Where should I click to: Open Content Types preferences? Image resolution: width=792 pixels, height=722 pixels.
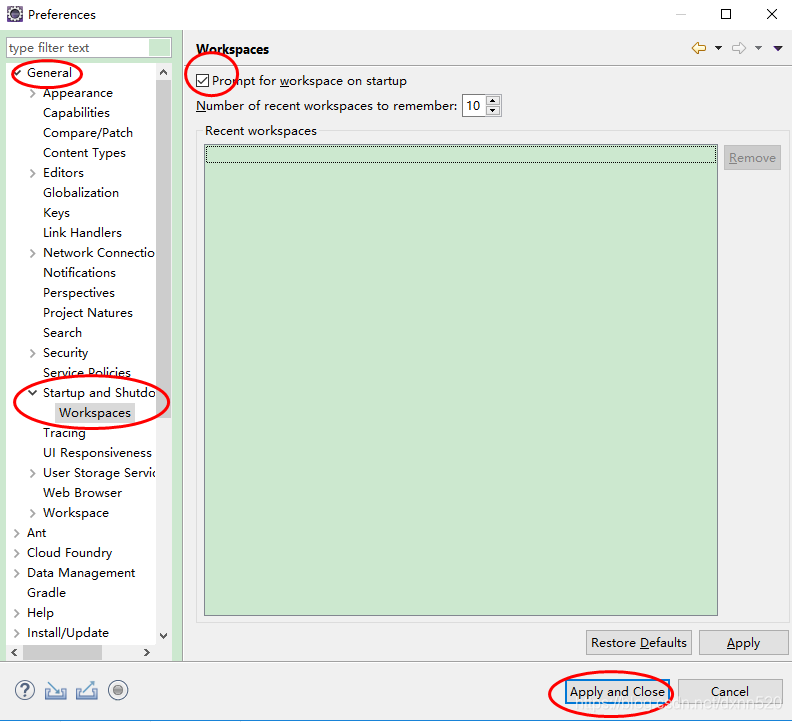[x=84, y=153]
